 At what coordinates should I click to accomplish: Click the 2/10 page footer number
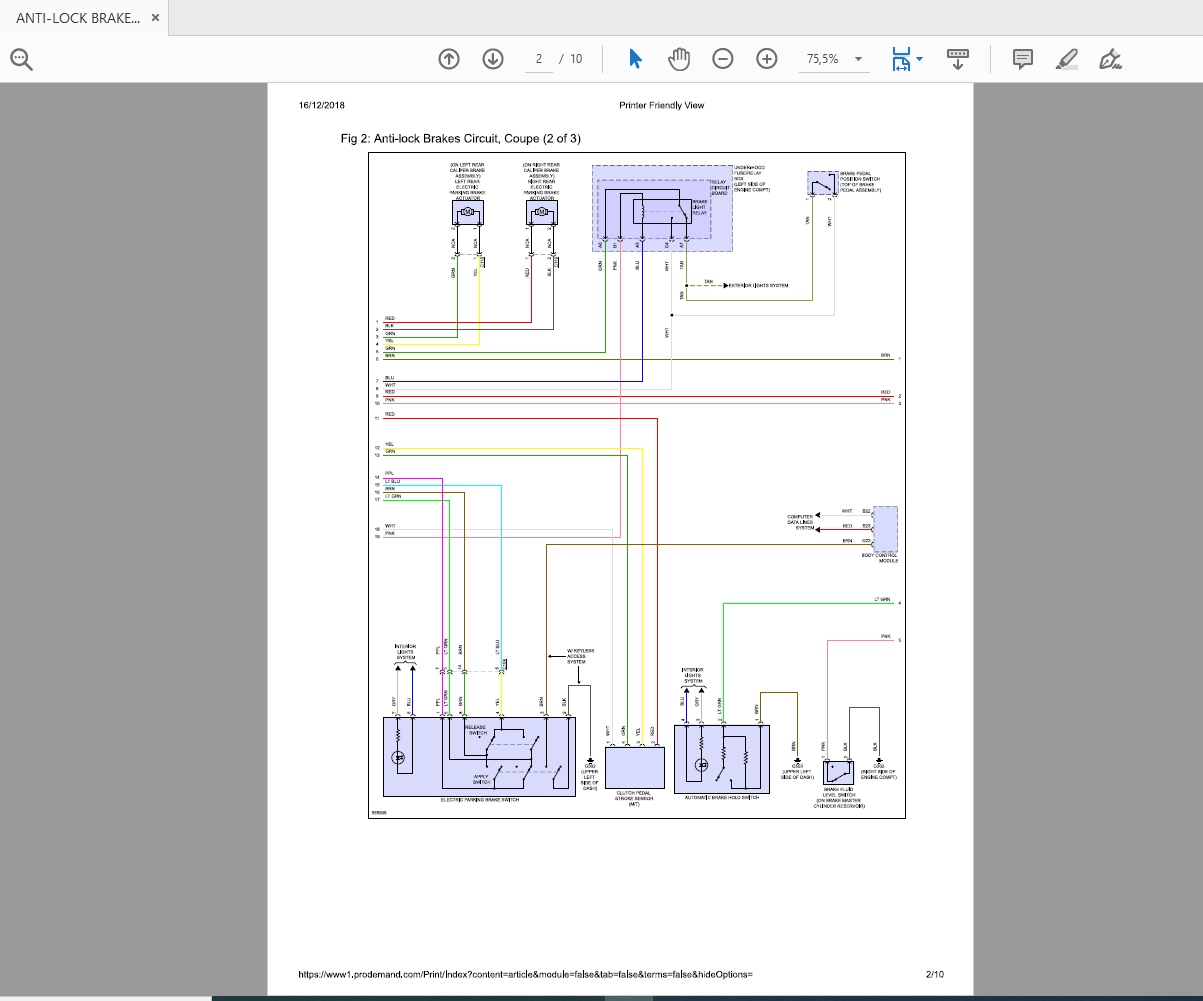(x=934, y=974)
